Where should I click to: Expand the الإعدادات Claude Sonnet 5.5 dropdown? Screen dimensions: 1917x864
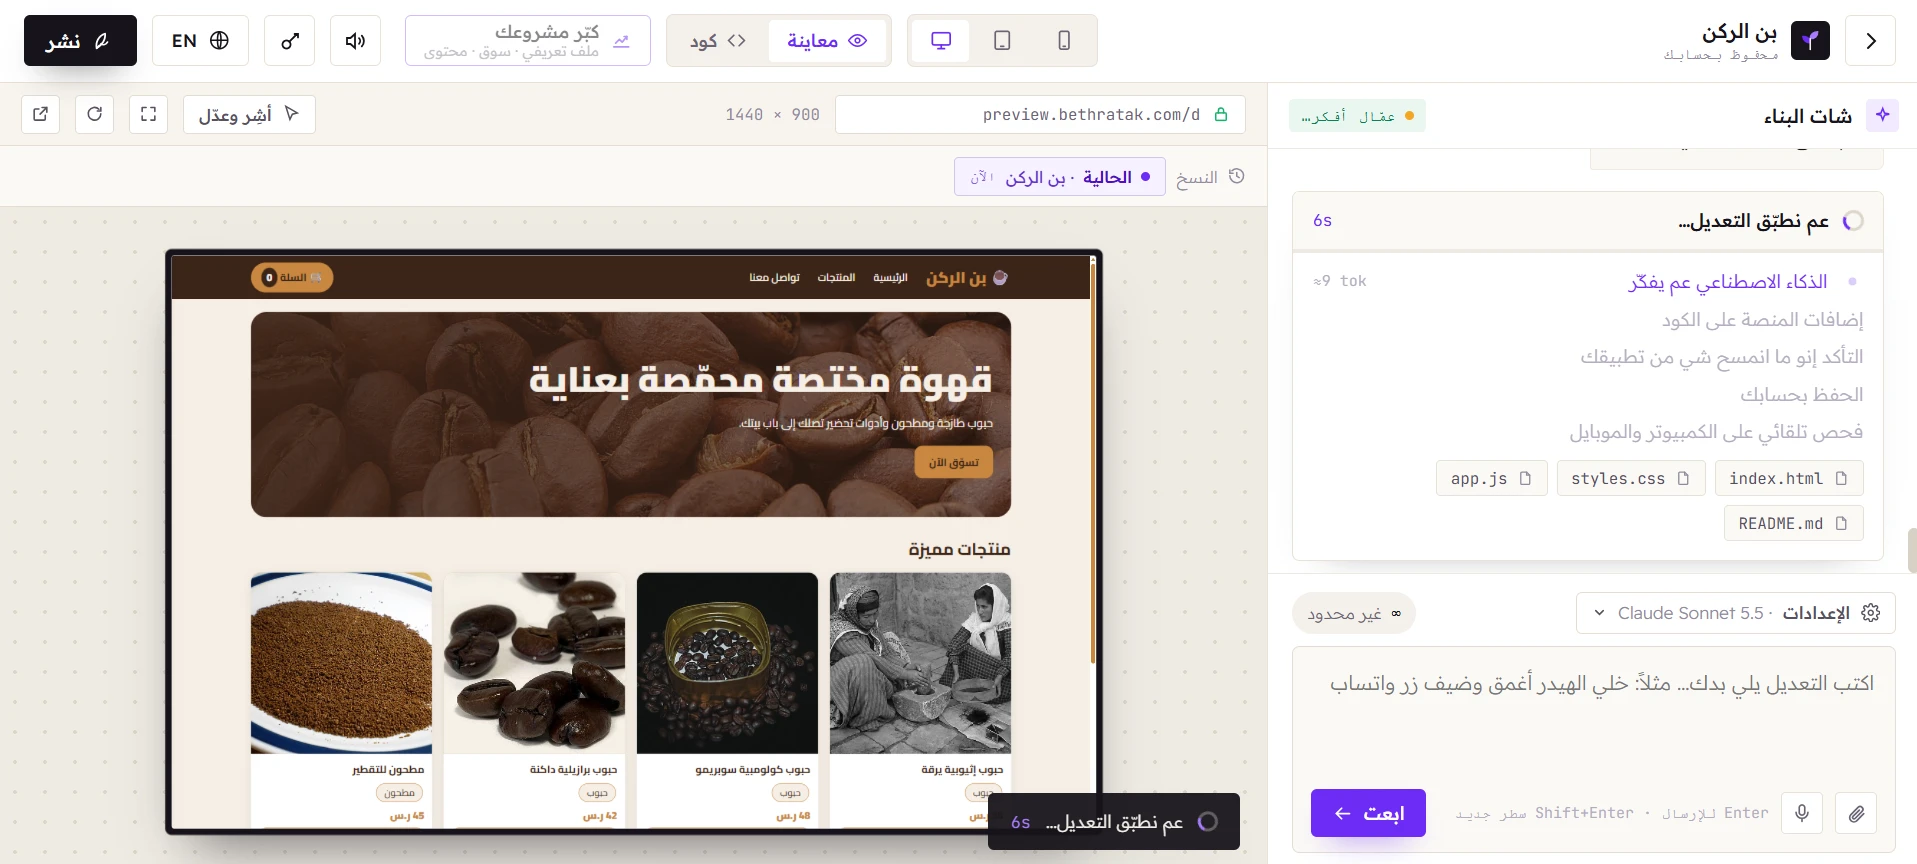[x=1736, y=613]
